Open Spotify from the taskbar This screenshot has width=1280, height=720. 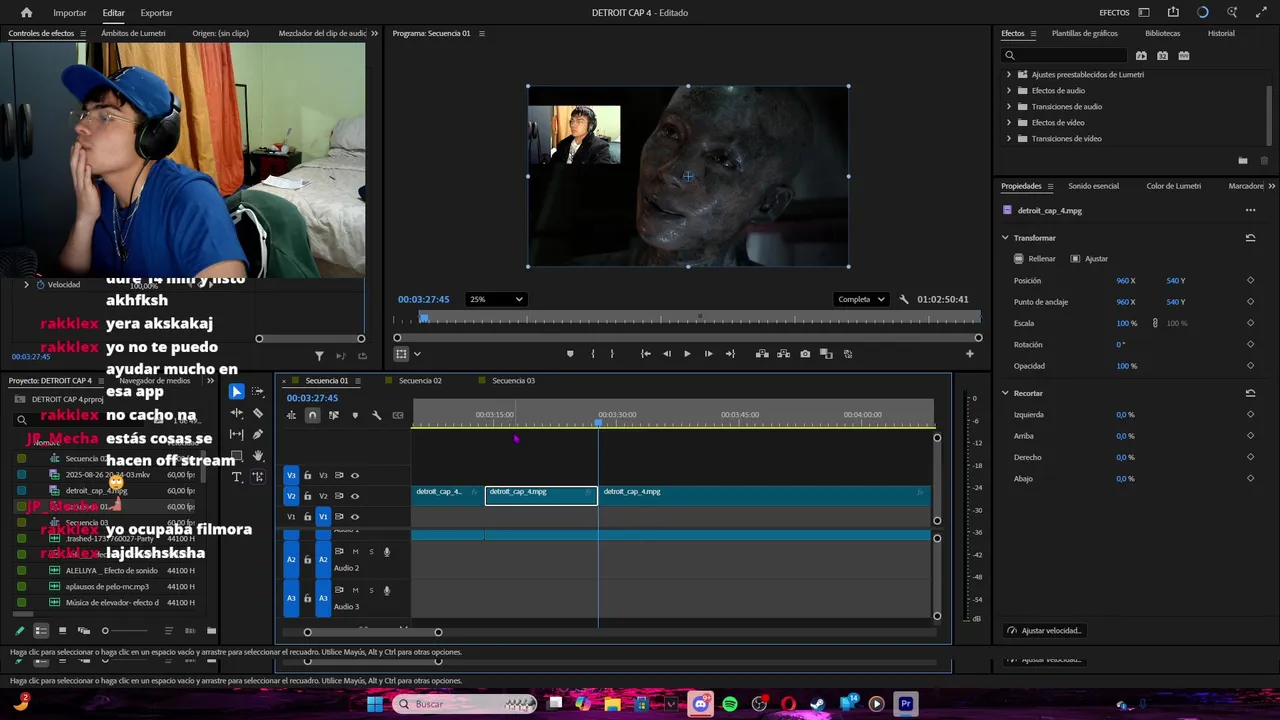click(730, 704)
